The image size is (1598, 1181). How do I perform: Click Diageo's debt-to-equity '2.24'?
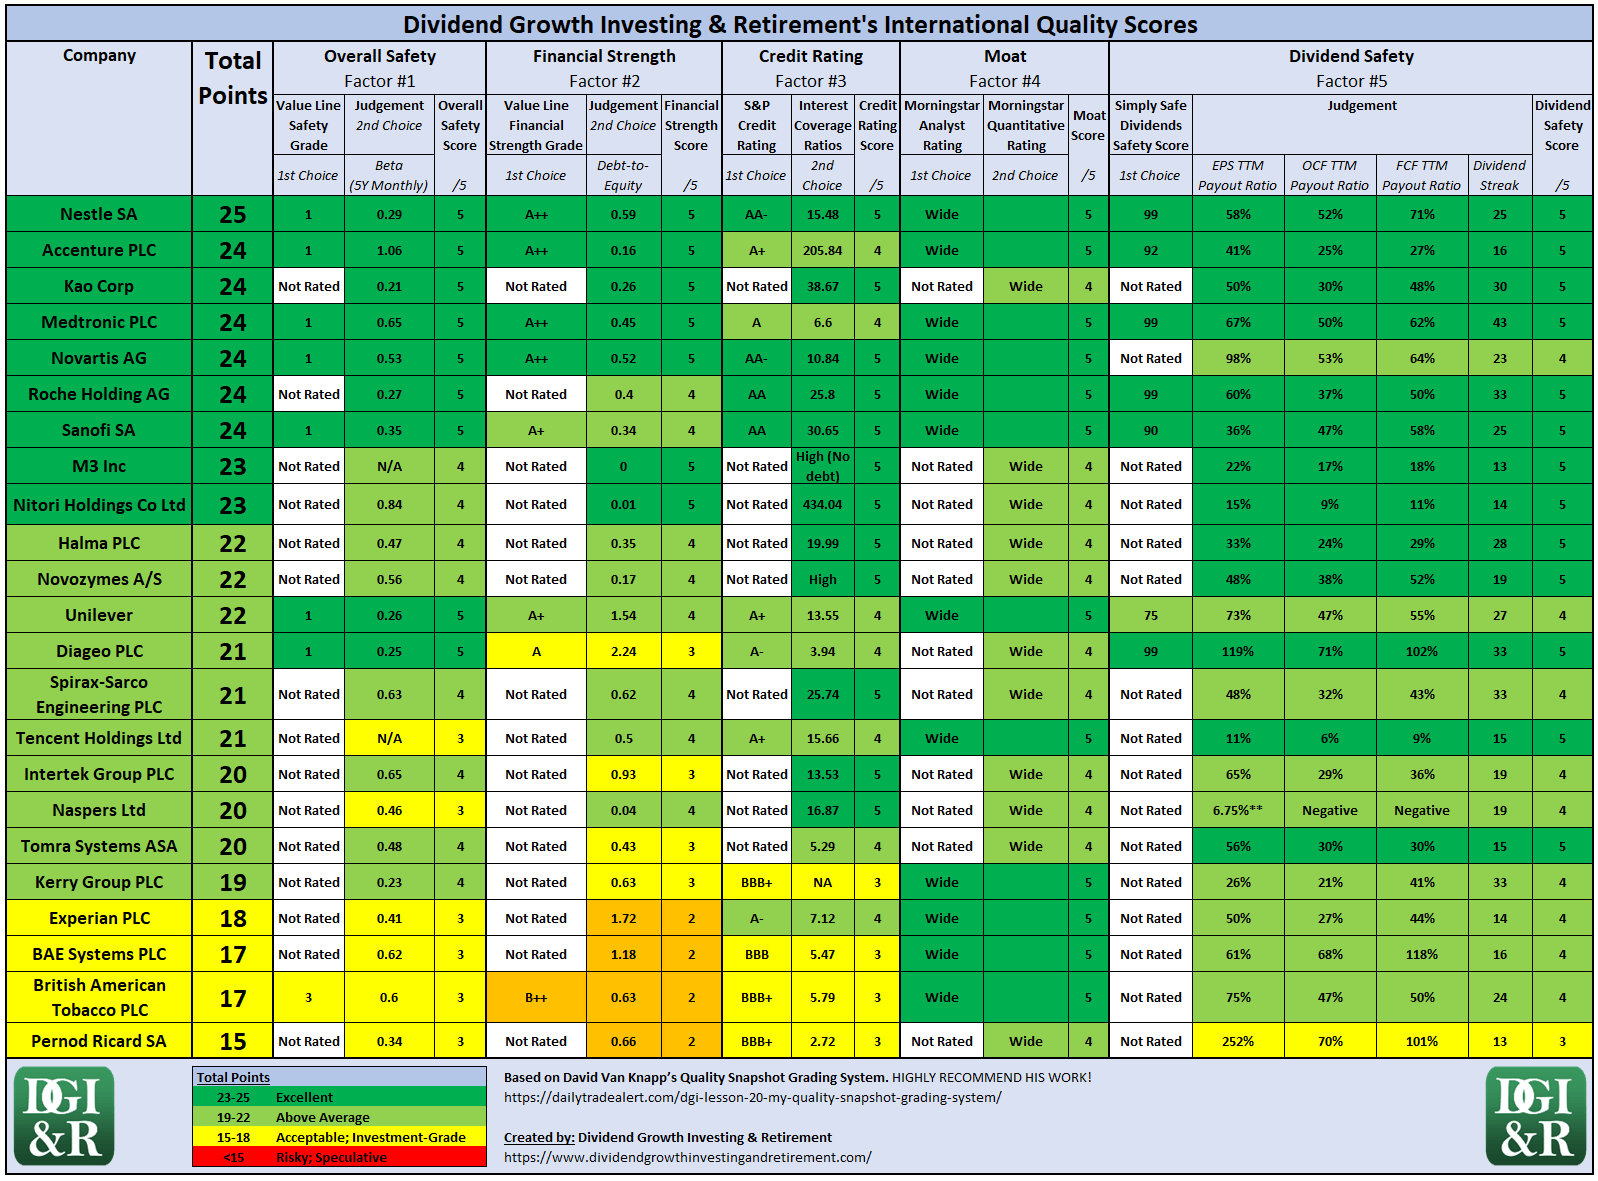coord(624,651)
